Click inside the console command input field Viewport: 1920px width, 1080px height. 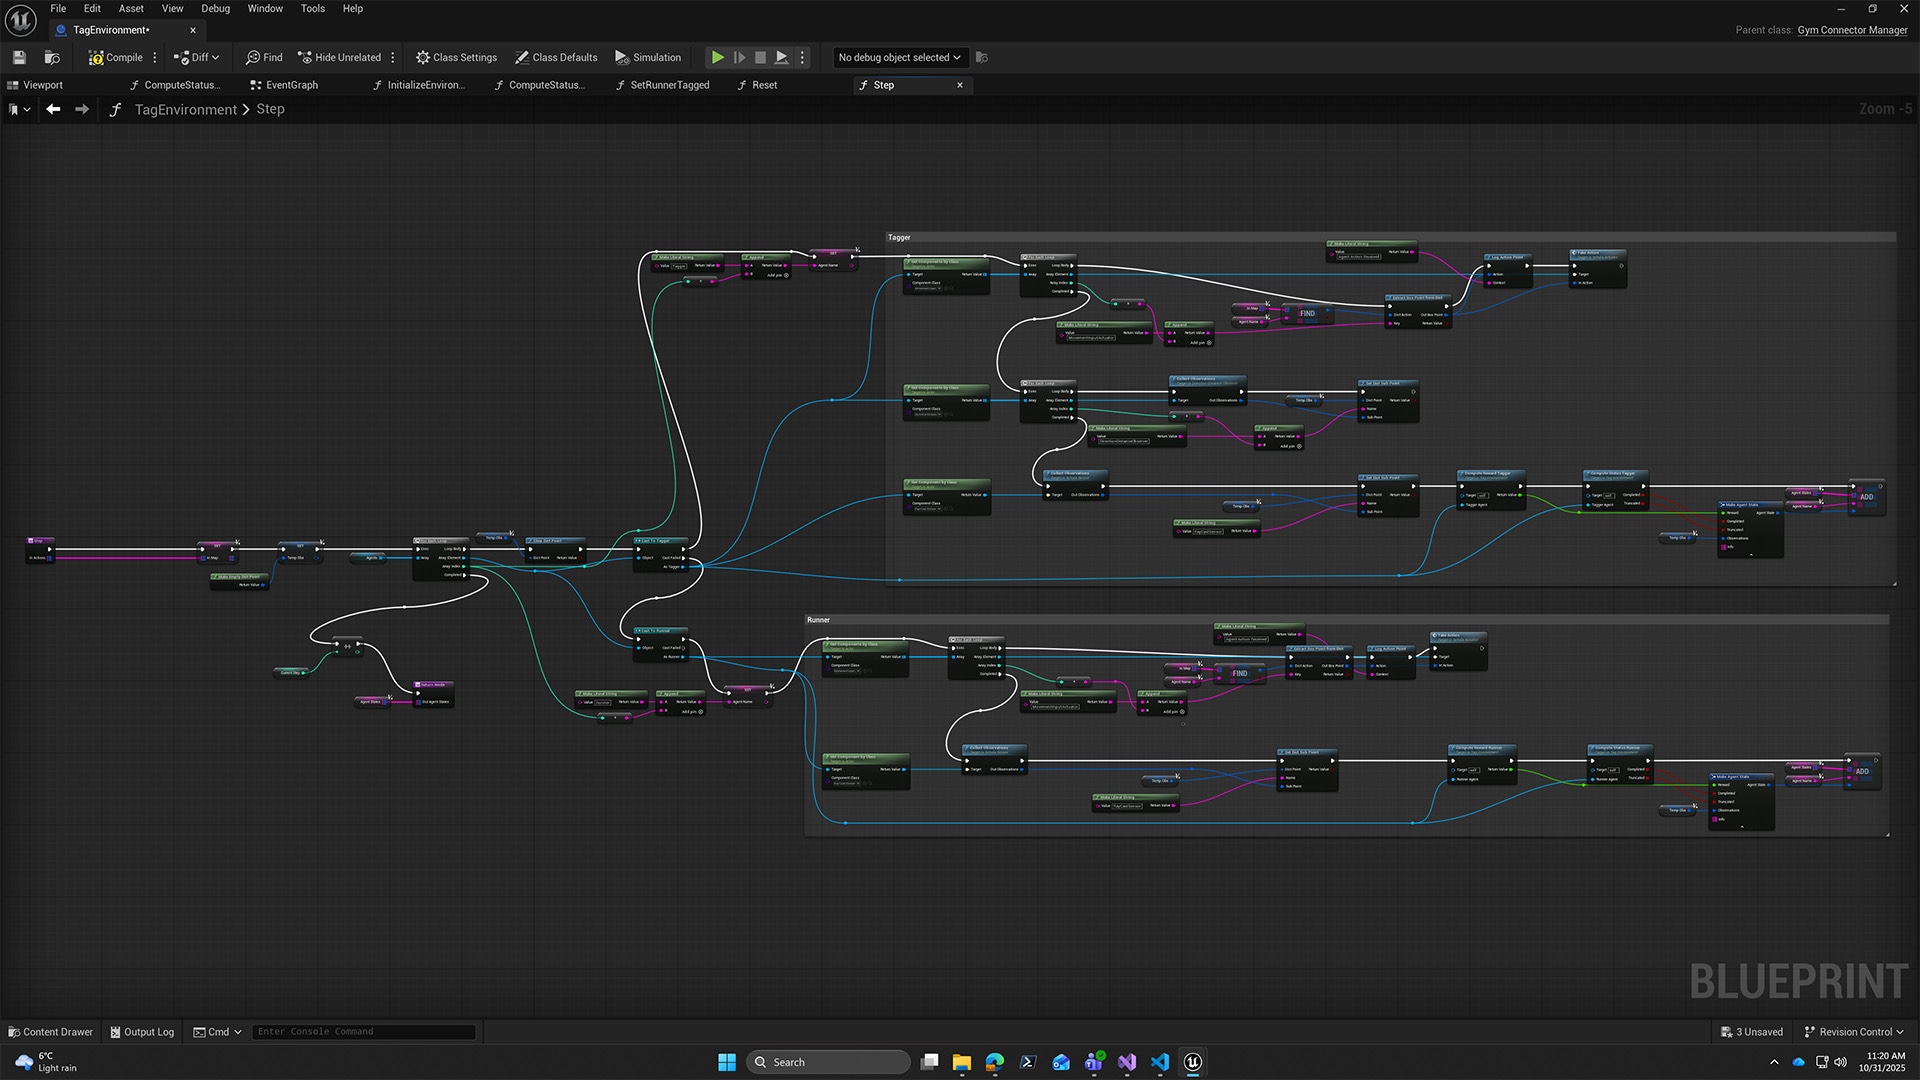[363, 1031]
